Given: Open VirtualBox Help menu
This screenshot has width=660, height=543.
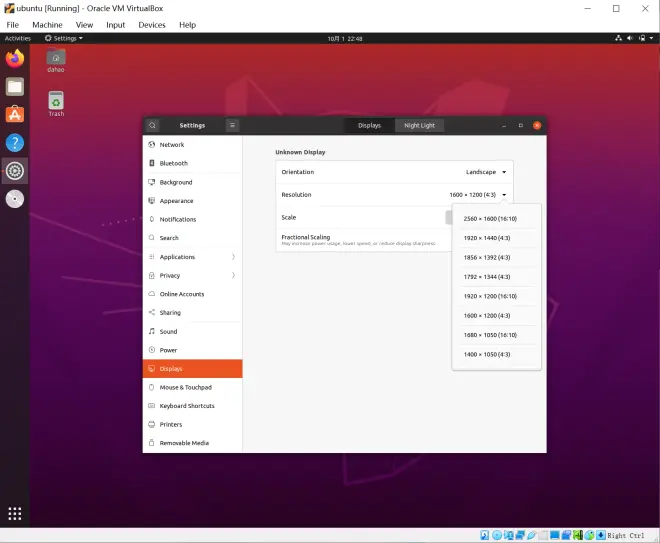Looking at the screenshot, I should tap(187, 25).
